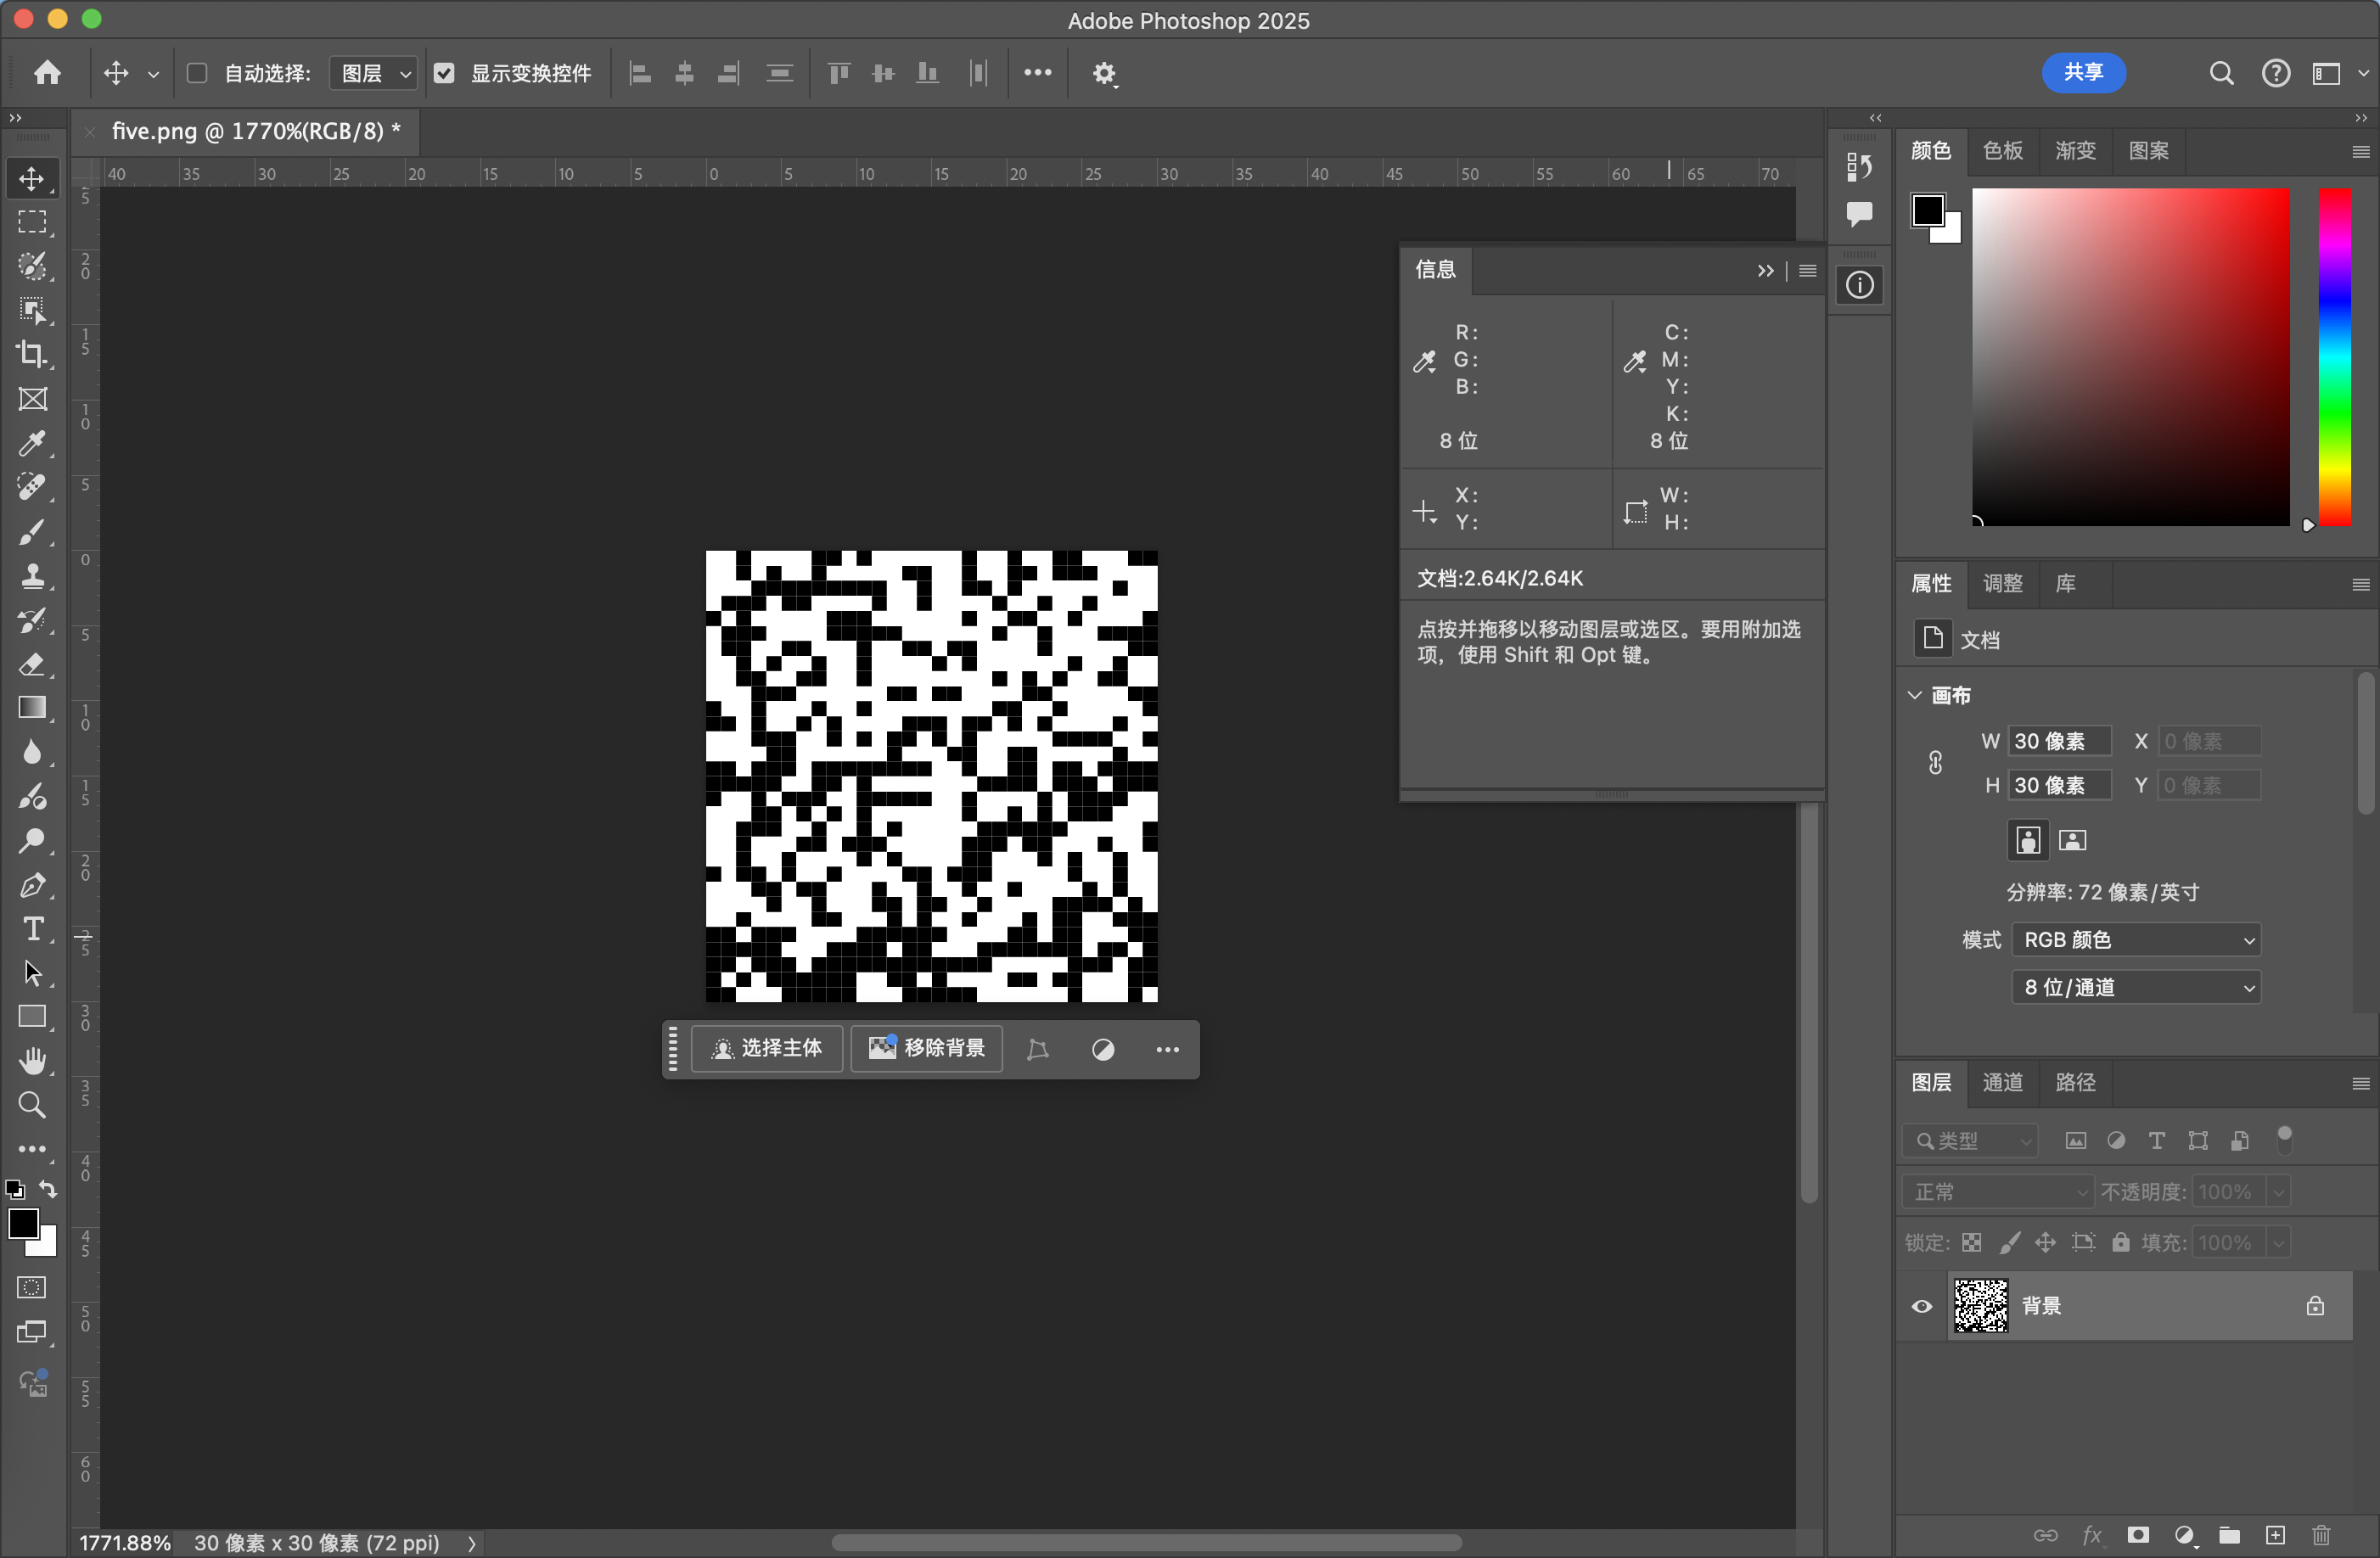The height and width of the screenshot is (1558, 2380).
Task: Open the Search icon in top bar
Action: coord(2221,73)
